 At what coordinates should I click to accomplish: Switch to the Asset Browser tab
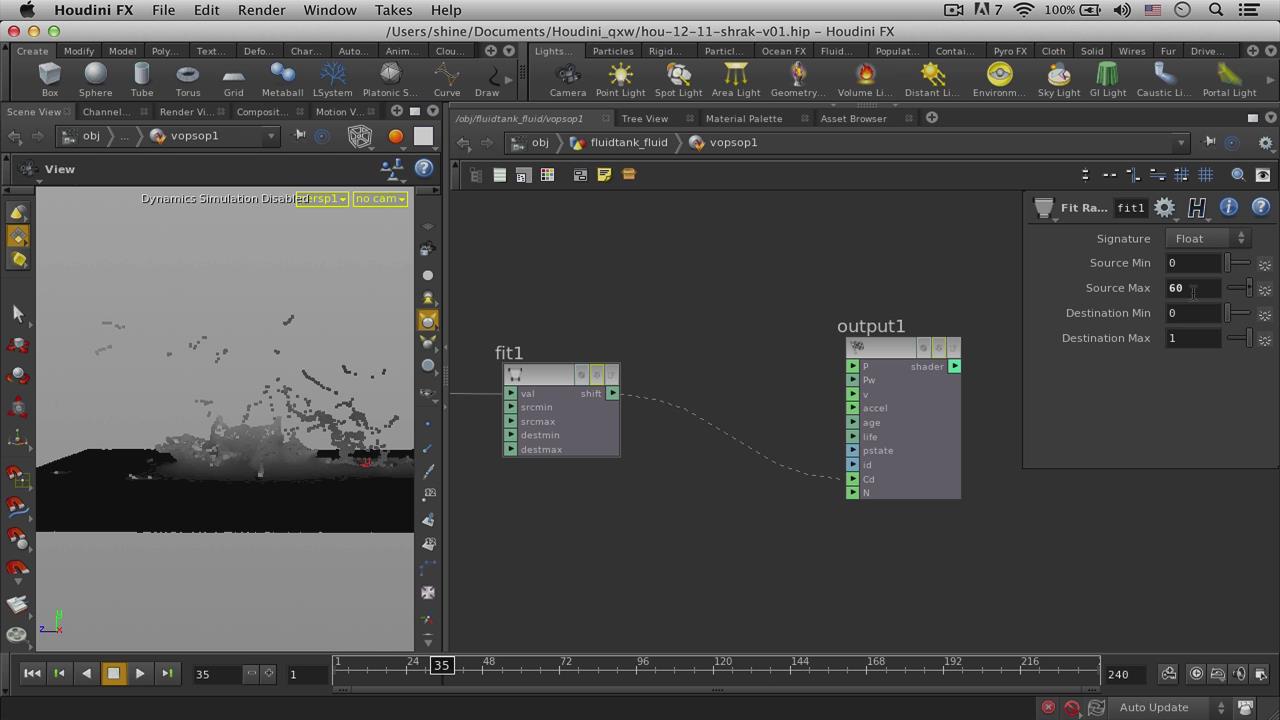point(853,118)
